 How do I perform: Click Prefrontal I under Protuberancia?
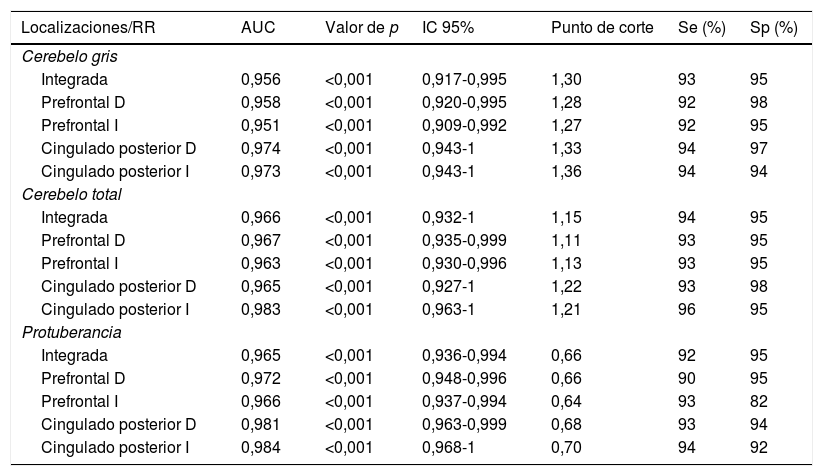(x=83, y=401)
